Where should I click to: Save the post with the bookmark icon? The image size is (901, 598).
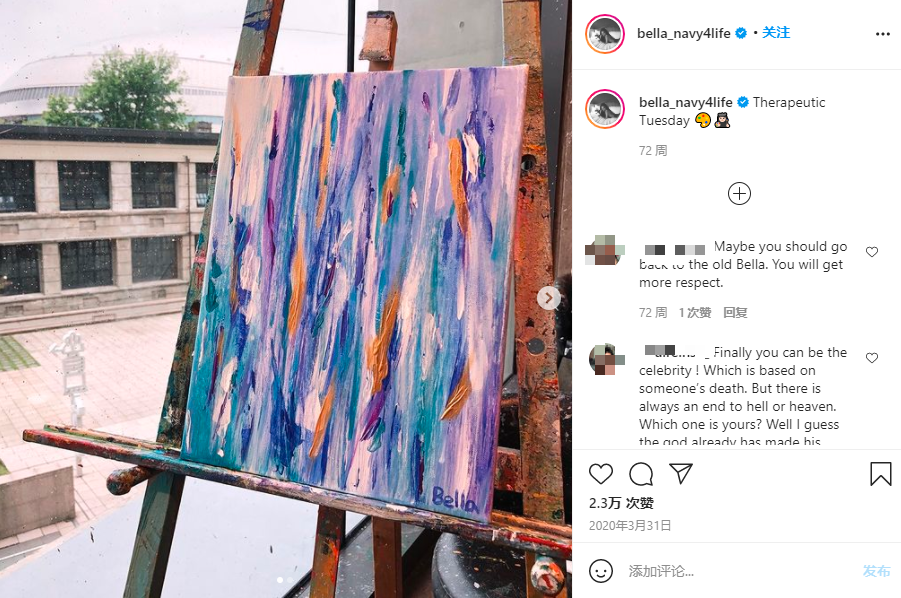(x=880, y=474)
